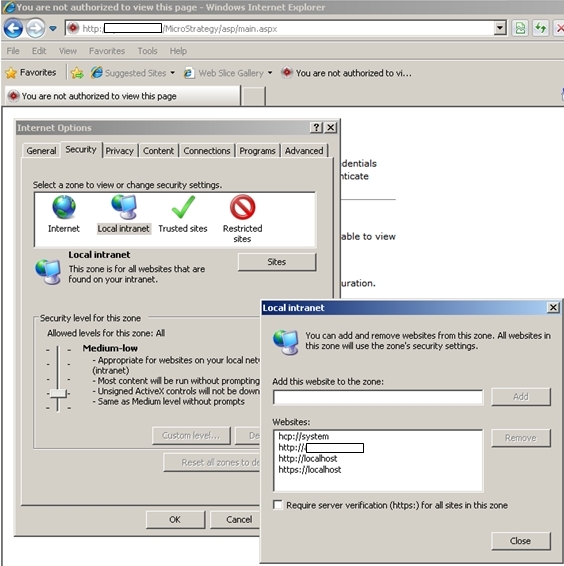Switch to the Advanced tab
564x566 pixels.
pos(304,151)
